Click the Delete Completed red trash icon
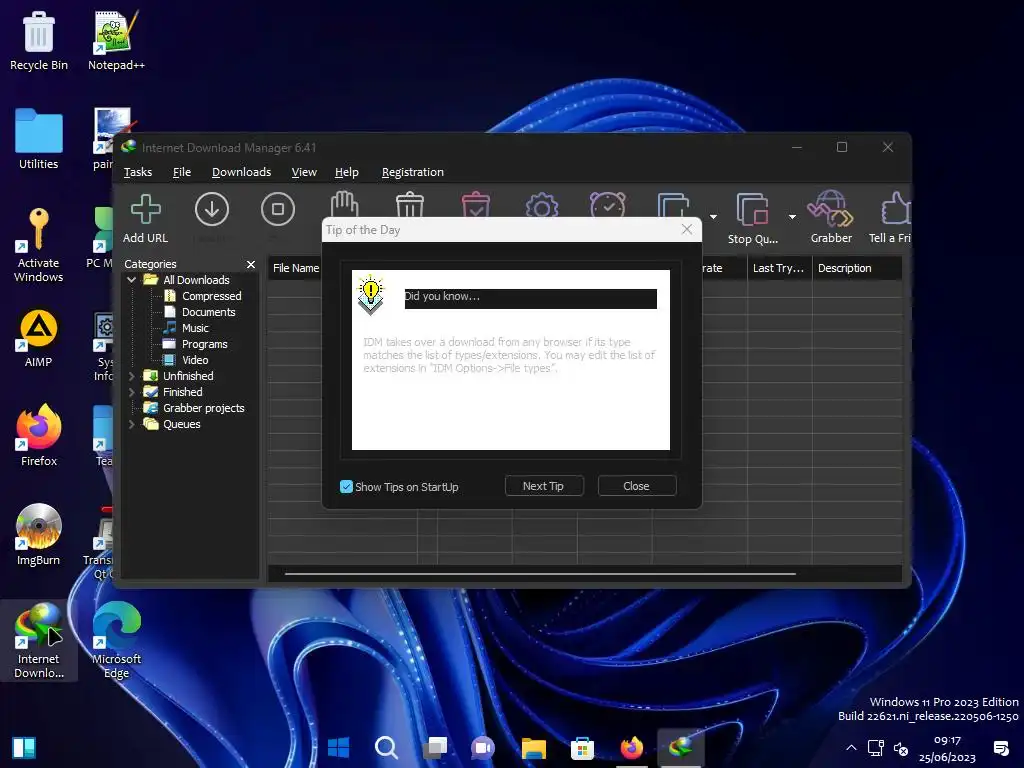Screen dimensions: 1024x768 click(476, 204)
